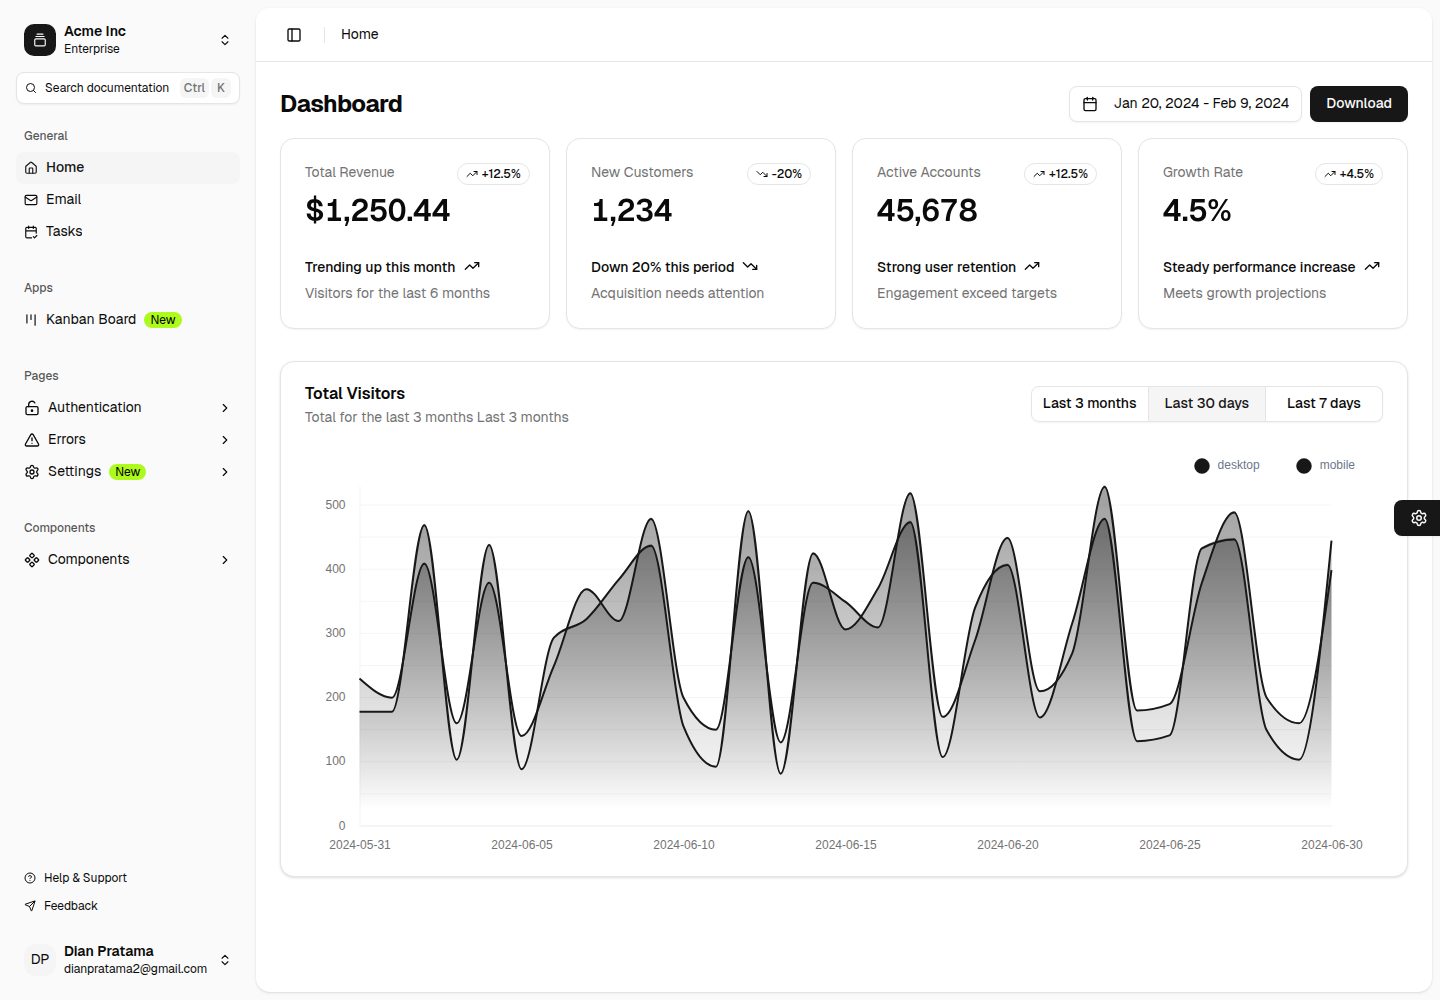Click the Search documentation field
This screenshot has width=1440, height=1000.
click(x=128, y=88)
